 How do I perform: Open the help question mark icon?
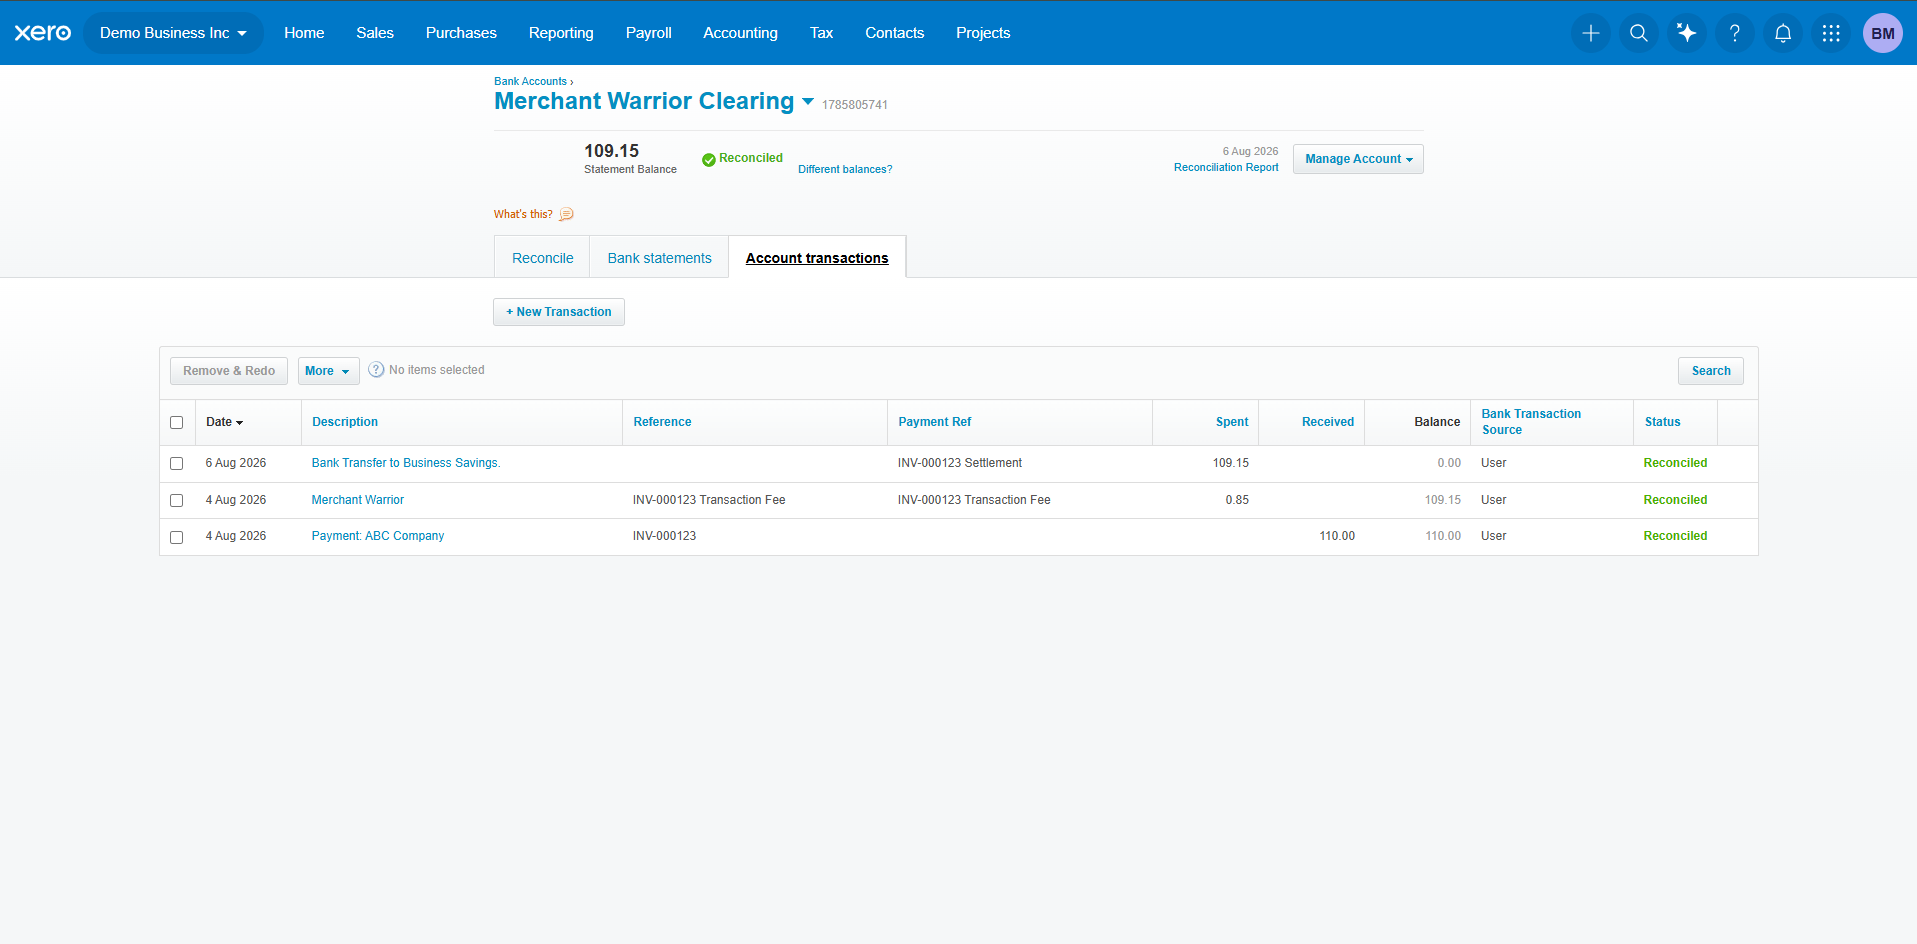[1734, 33]
